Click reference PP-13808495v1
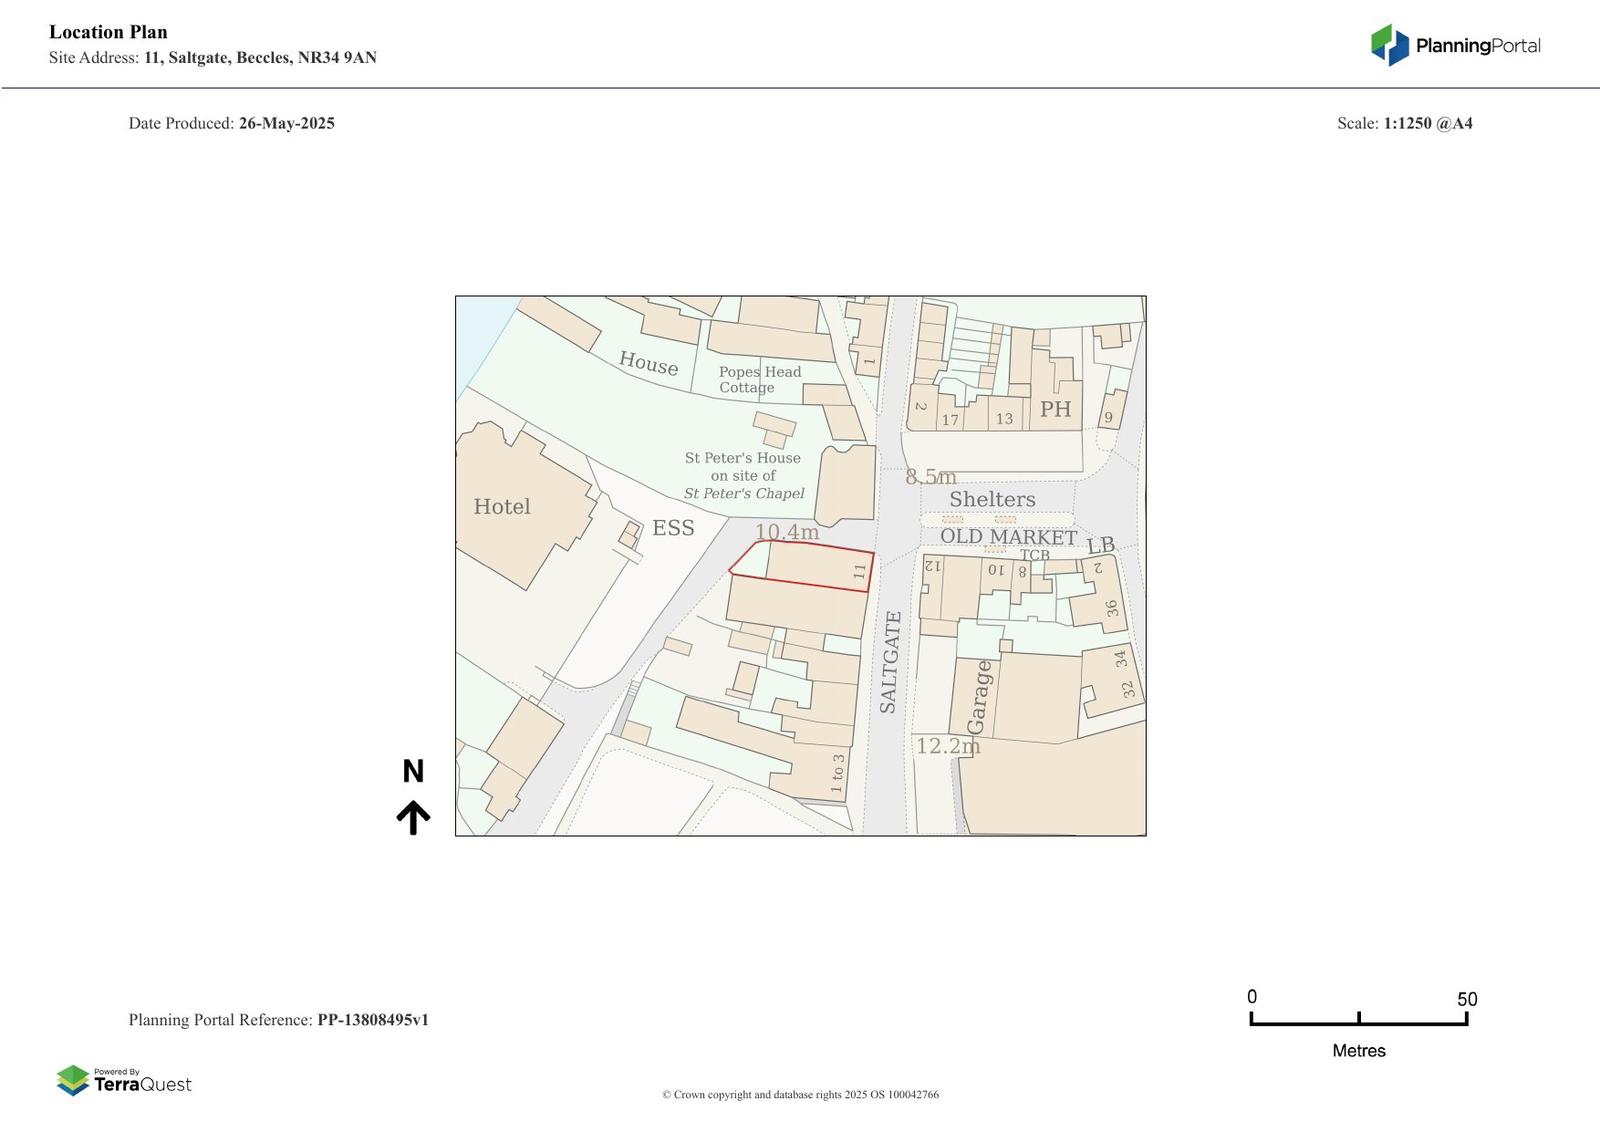The width and height of the screenshot is (1600, 1132). 373,1020
